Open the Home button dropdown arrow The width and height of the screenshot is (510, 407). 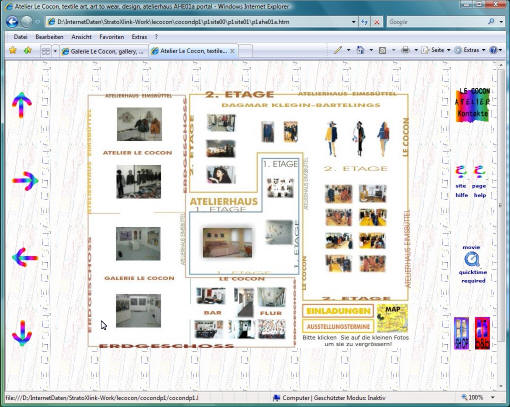(x=371, y=50)
